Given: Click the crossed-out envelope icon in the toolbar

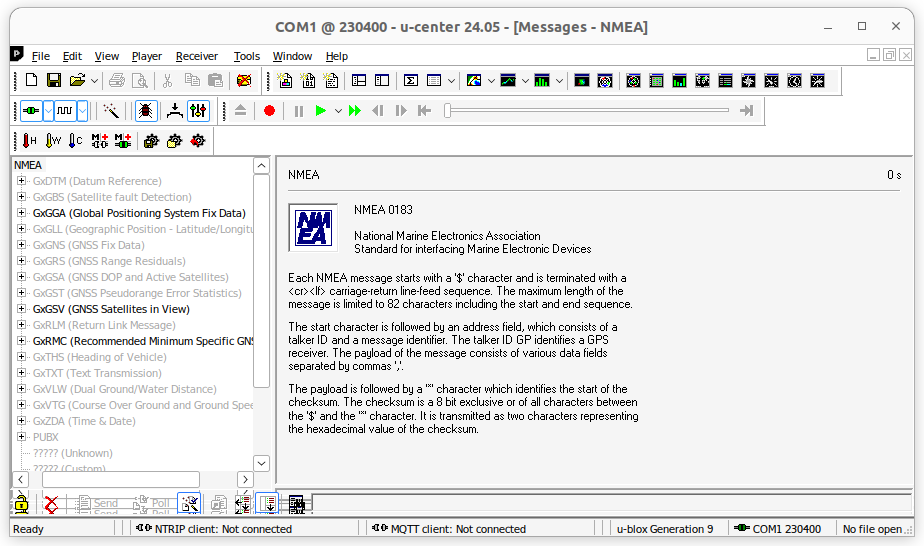Looking at the screenshot, I should [244, 81].
